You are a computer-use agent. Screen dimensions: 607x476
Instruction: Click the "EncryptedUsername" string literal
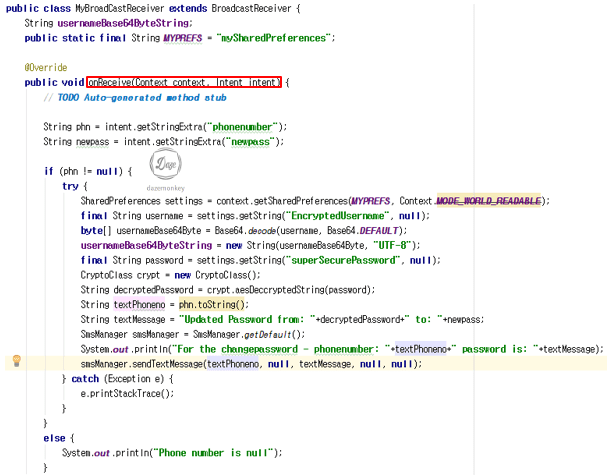336,216
